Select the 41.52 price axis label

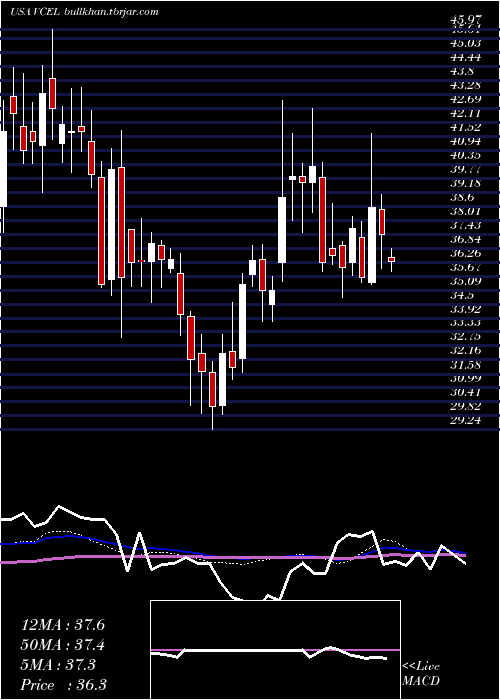(x=466, y=127)
